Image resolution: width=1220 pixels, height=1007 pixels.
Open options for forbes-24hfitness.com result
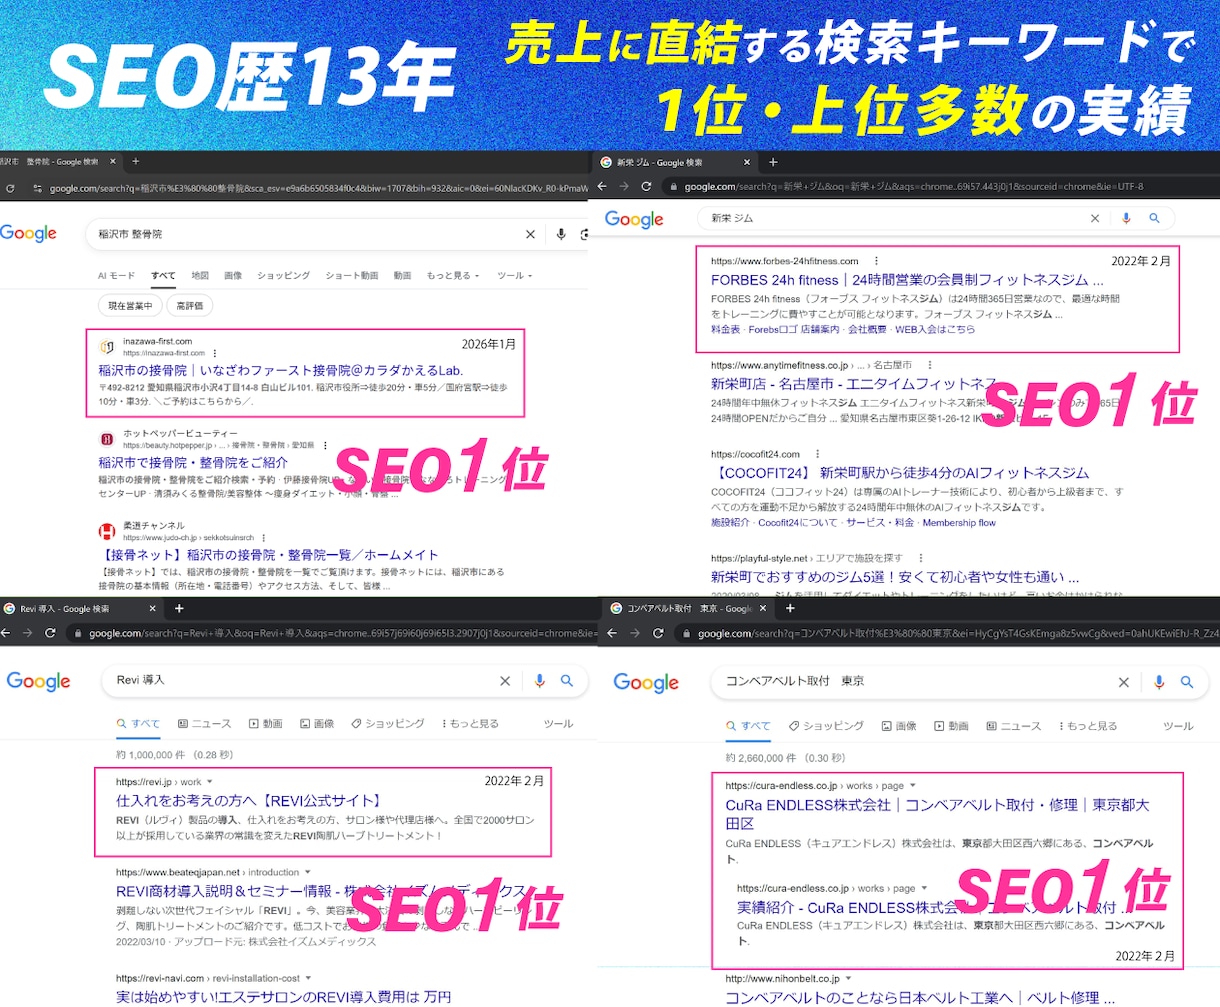(876, 261)
